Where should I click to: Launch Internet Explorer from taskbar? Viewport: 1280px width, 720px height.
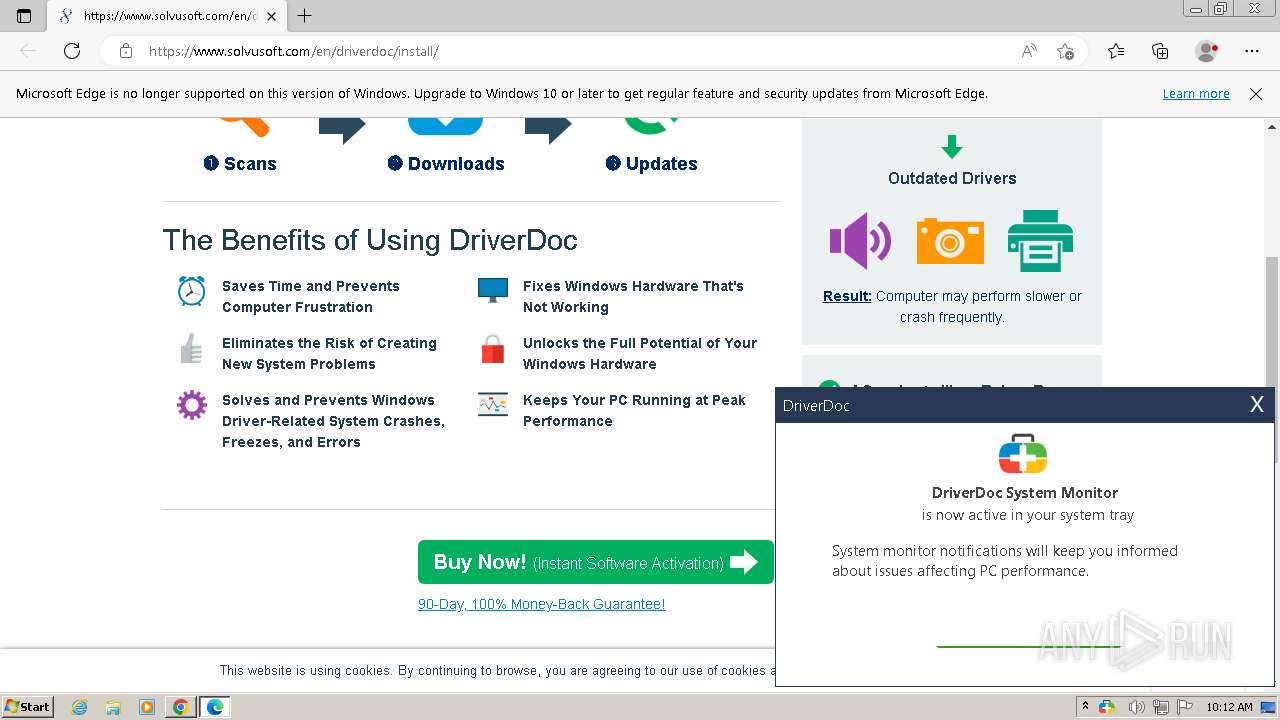click(80, 707)
